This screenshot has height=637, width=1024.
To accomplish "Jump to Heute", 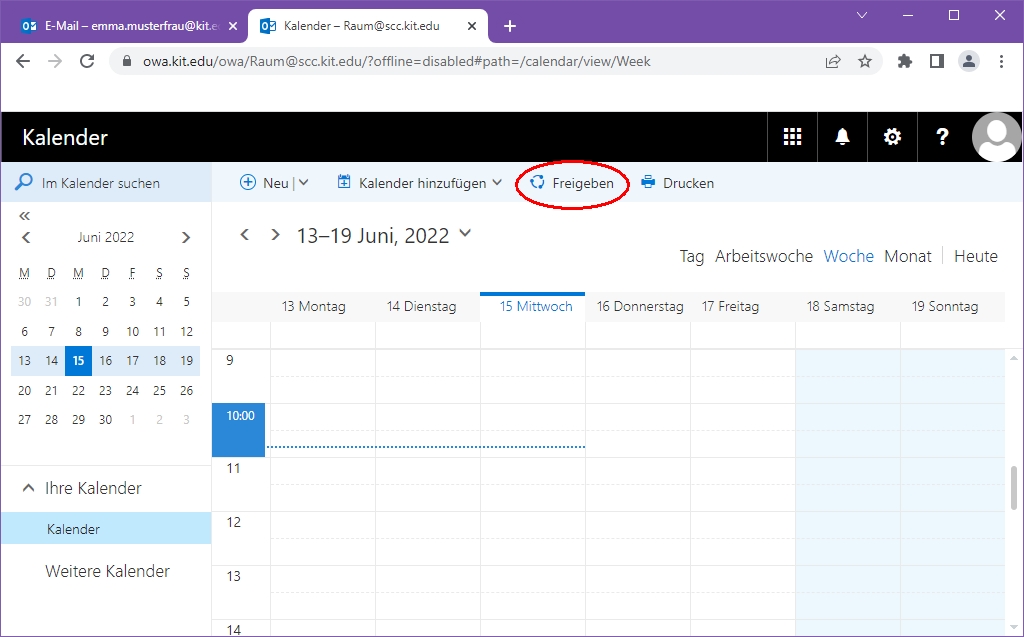I will pyautogui.click(x=975, y=256).
